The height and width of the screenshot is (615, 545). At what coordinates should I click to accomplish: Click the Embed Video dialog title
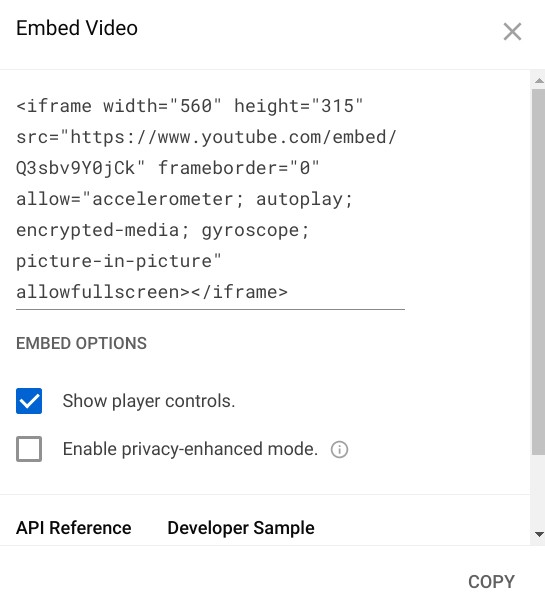(77, 28)
